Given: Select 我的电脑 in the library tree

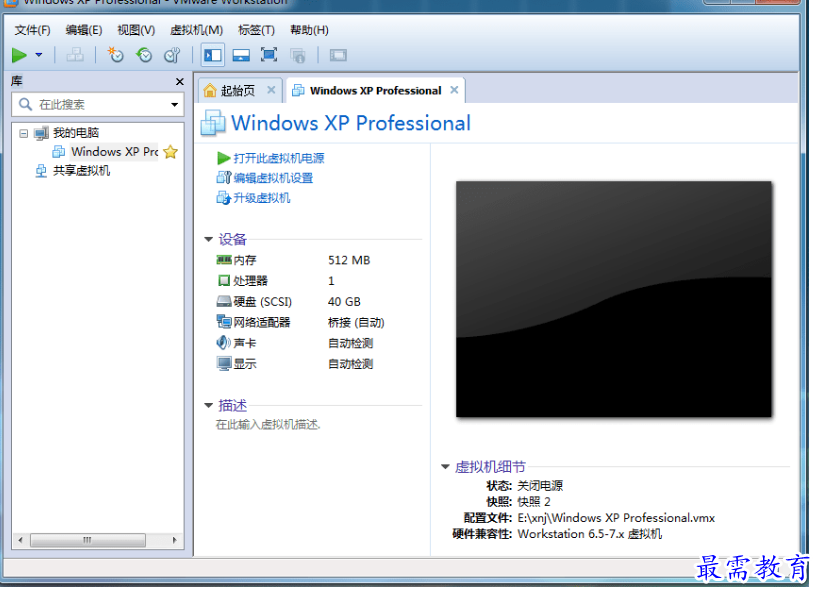Looking at the screenshot, I should click(76, 133).
